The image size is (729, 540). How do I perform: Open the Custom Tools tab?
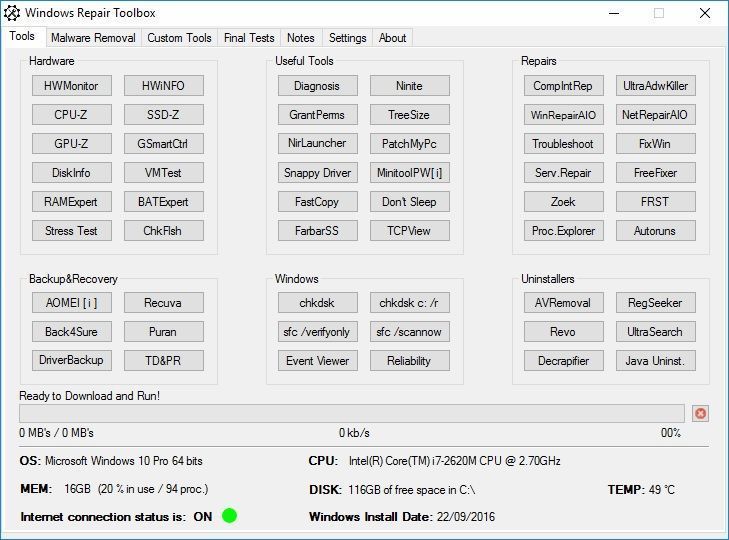point(179,38)
